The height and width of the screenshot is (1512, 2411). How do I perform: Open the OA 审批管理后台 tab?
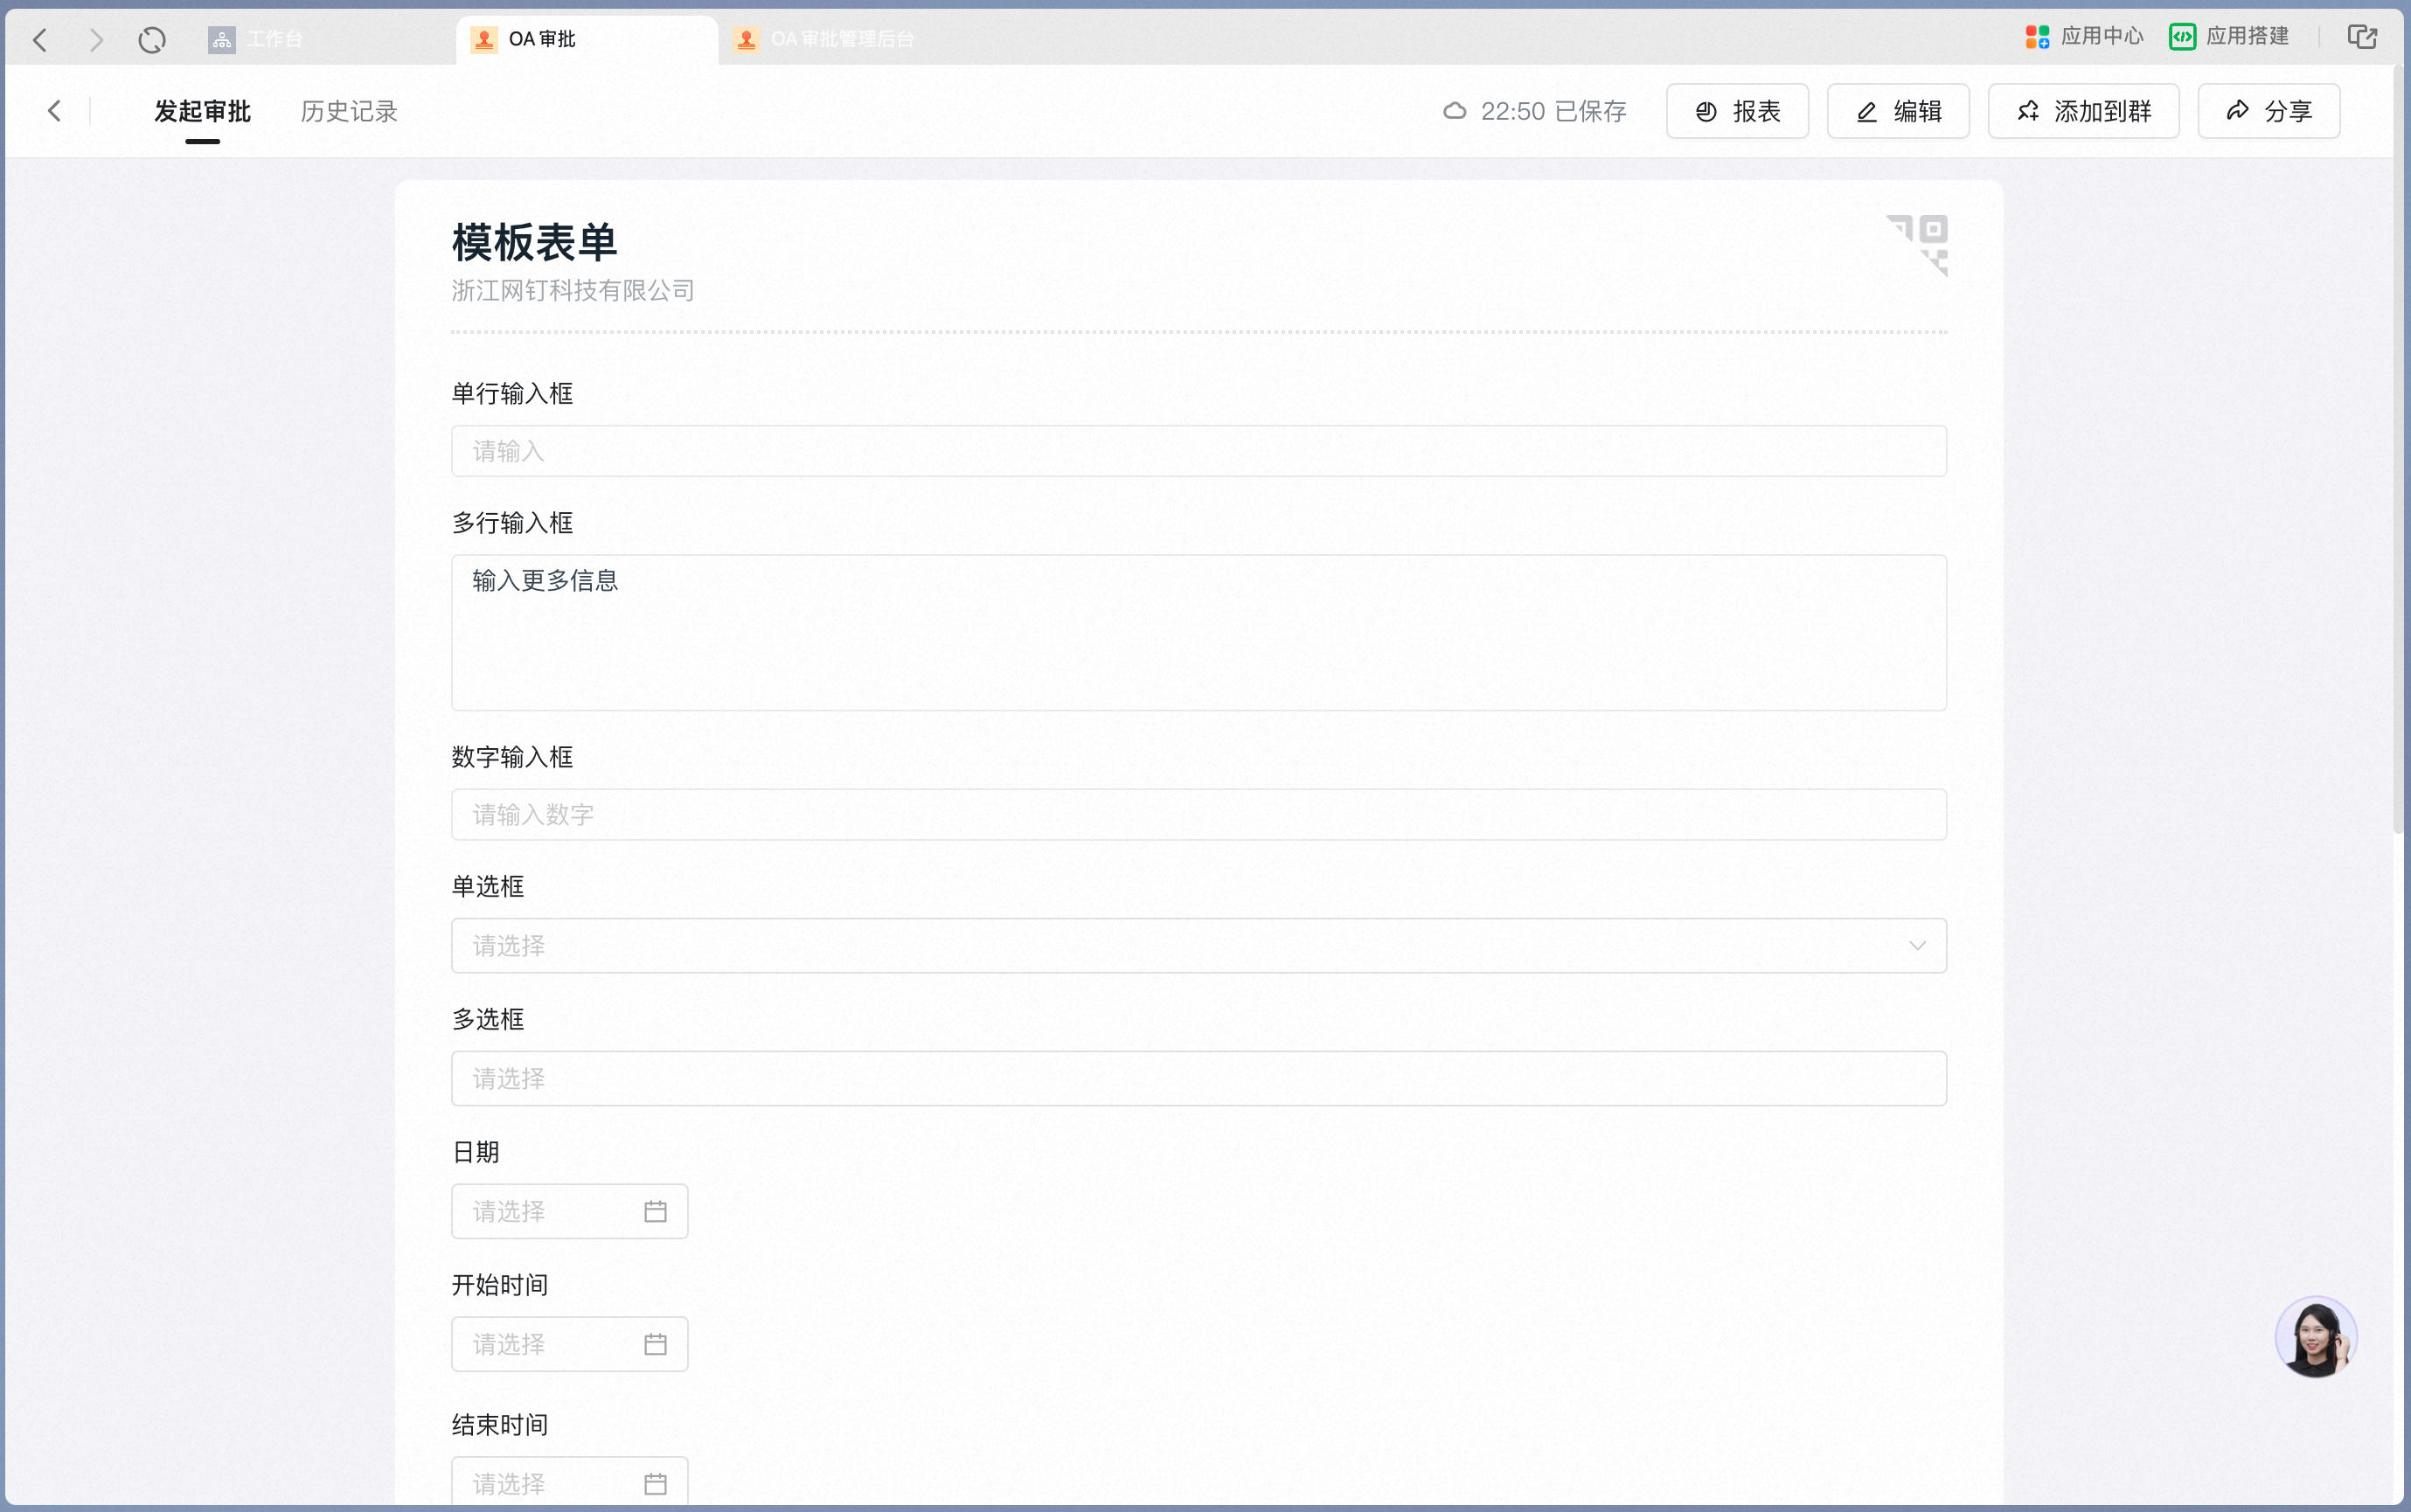click(x=824, y=39)
